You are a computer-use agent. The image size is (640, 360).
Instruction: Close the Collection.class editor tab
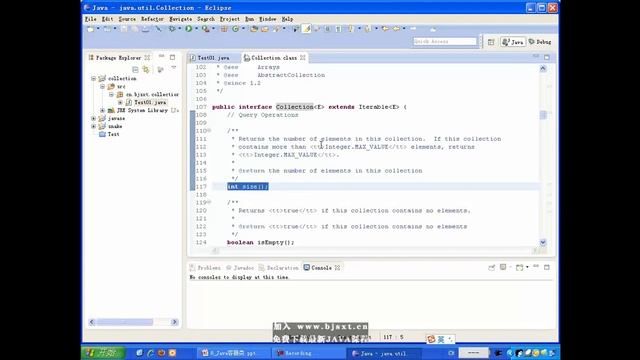pyautogui.click(x=303, y=58)
